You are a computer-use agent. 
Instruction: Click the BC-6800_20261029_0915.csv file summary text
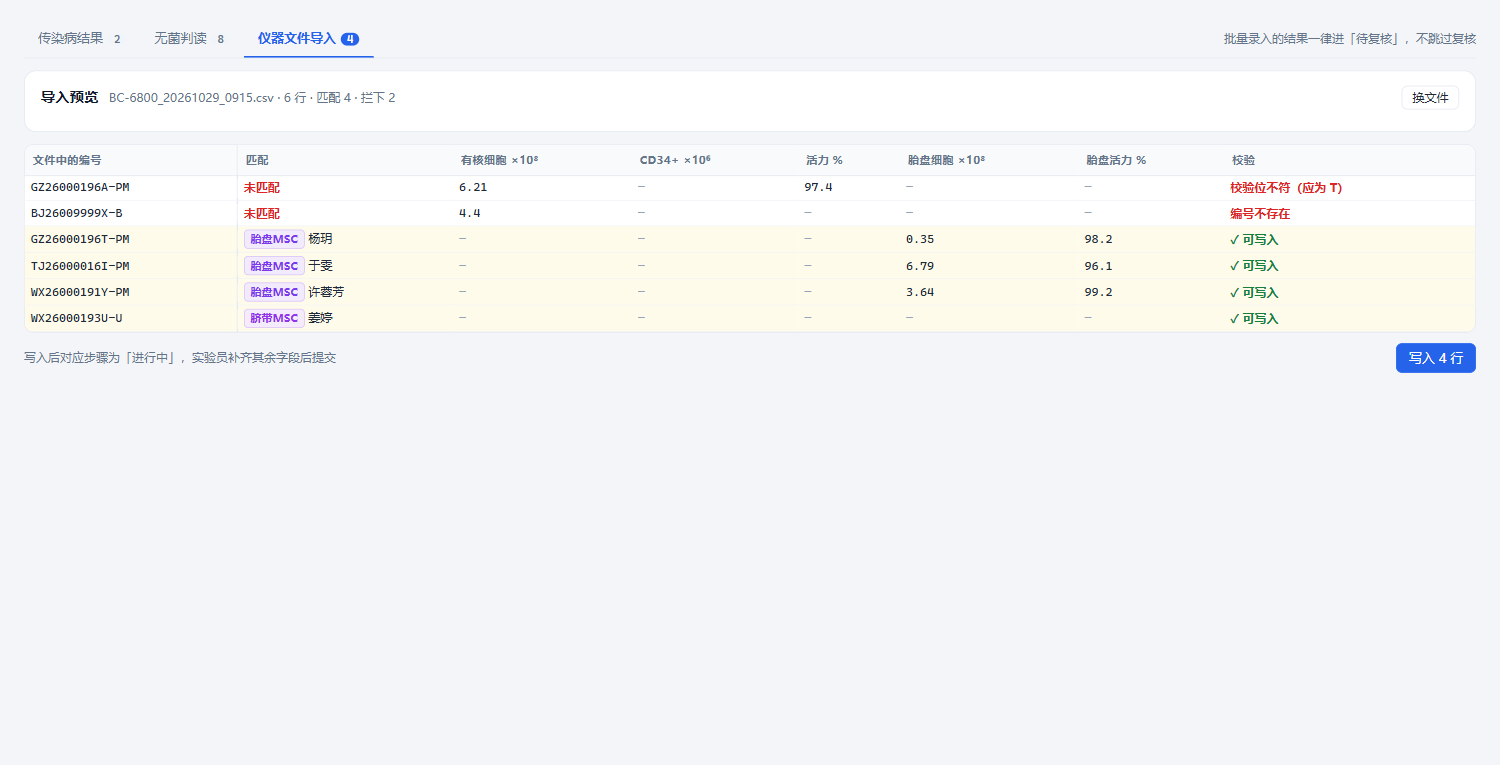[252, 98]
